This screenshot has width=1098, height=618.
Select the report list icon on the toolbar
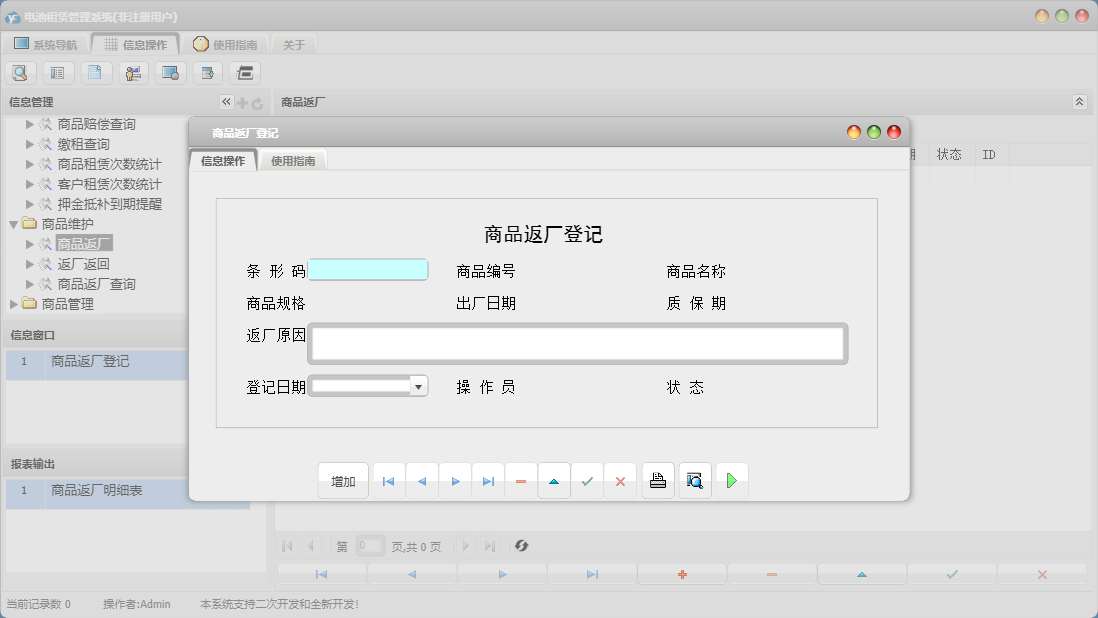(x=56, y=72)
